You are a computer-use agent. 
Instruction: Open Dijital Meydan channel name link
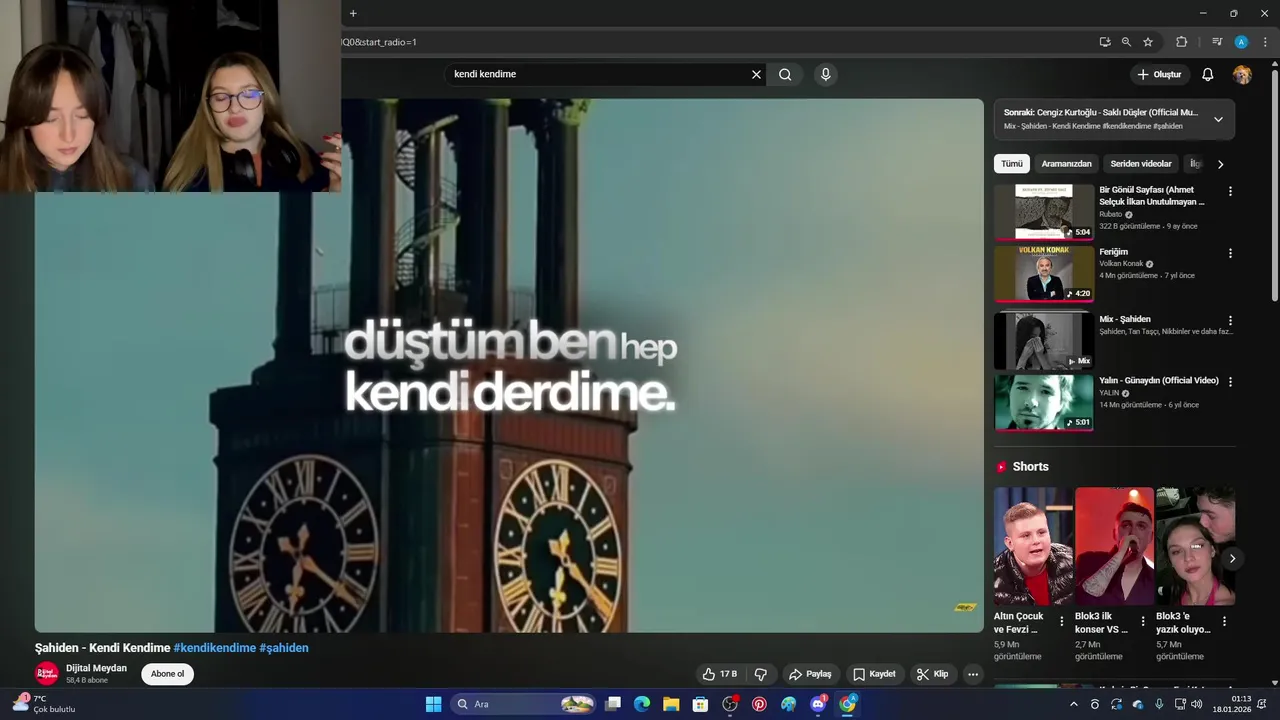pyautogui.click(x=96, y=668)
